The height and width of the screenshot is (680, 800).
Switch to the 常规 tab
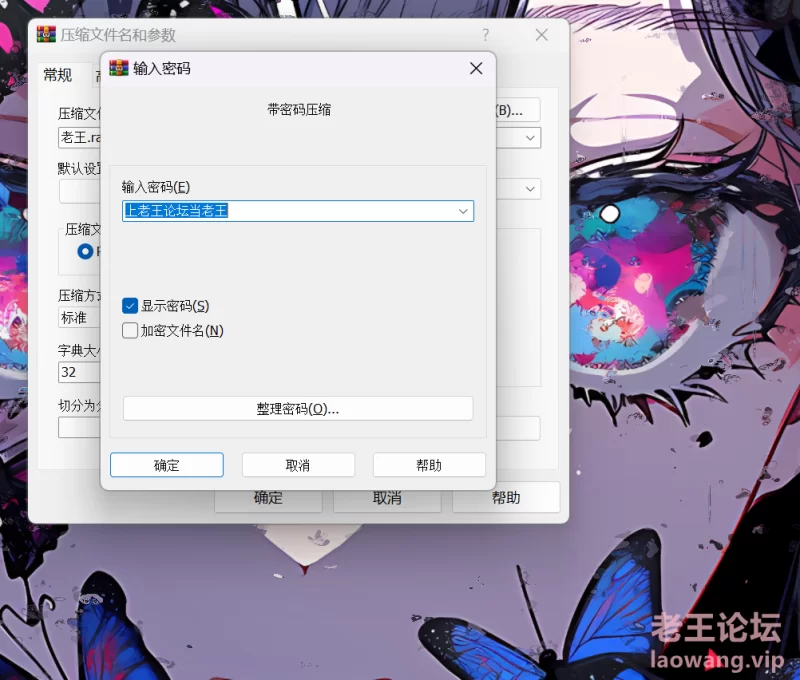pyautogui.click(x=58, y=75)
